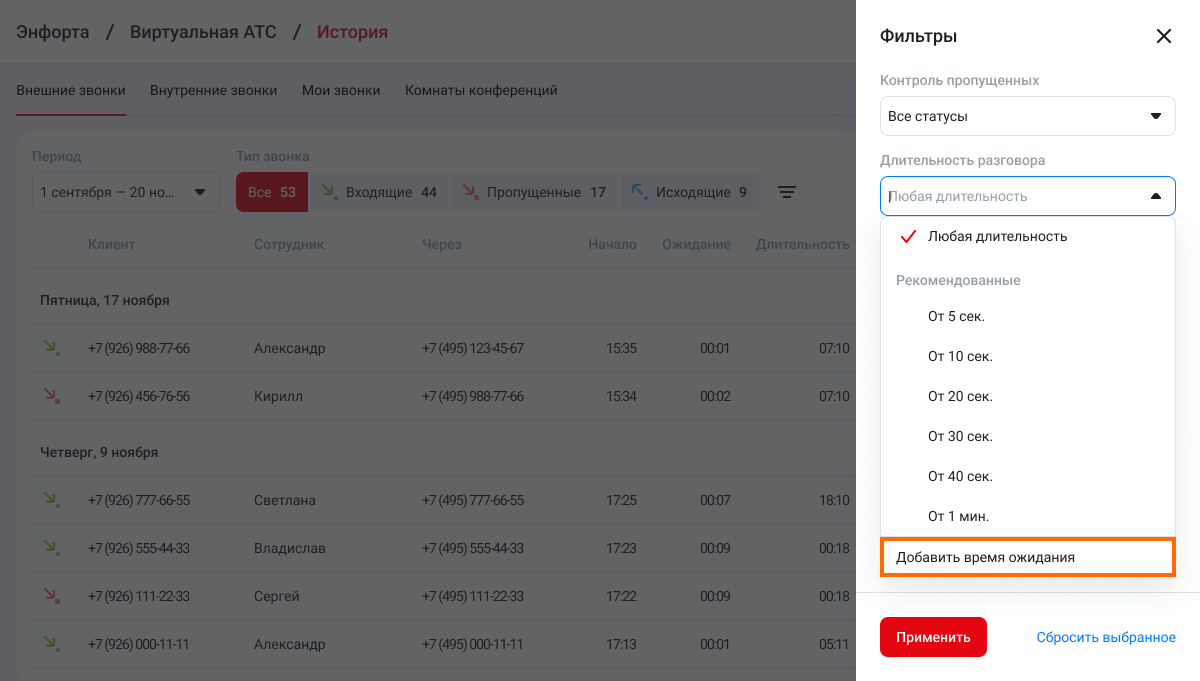Image resolution: width=1200 pixels, height=681 pixels.
Task: Click missed call icon in Кирилл row
Action: (x=50, y=396)
